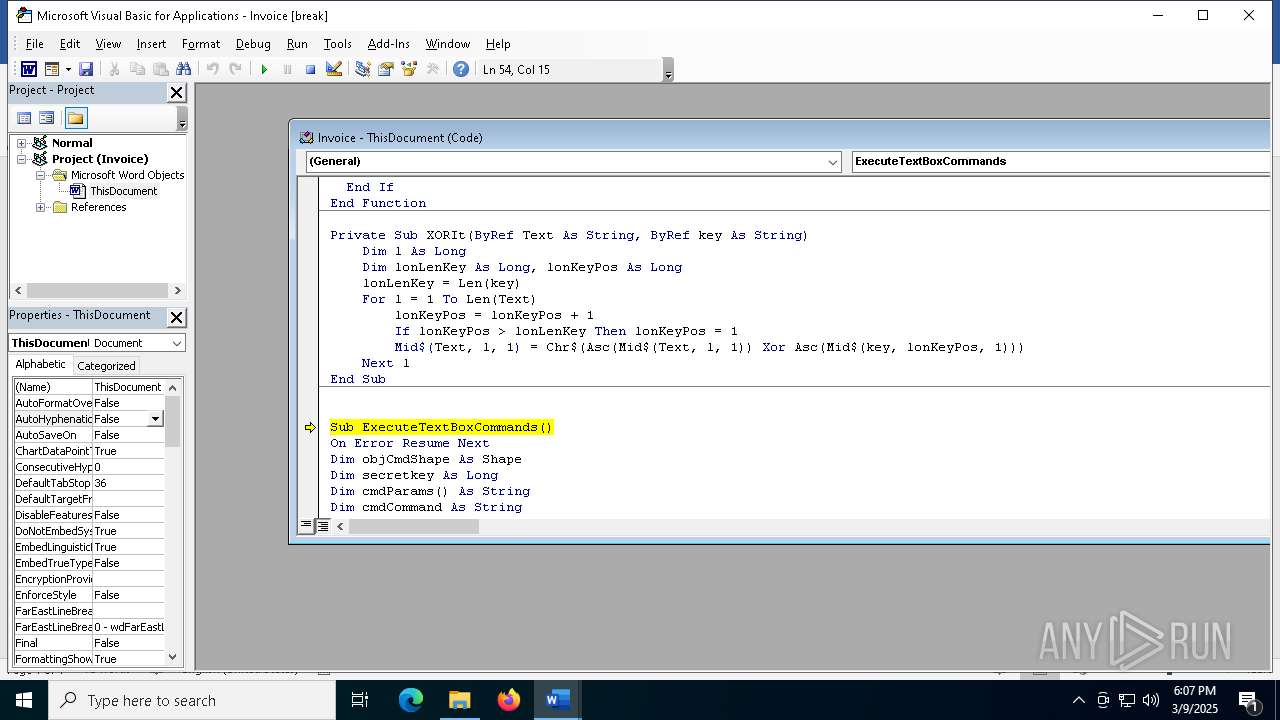1280x720 pixels.
Task: Switch to the Alphabetic properties tab
Action: point(40,365)
